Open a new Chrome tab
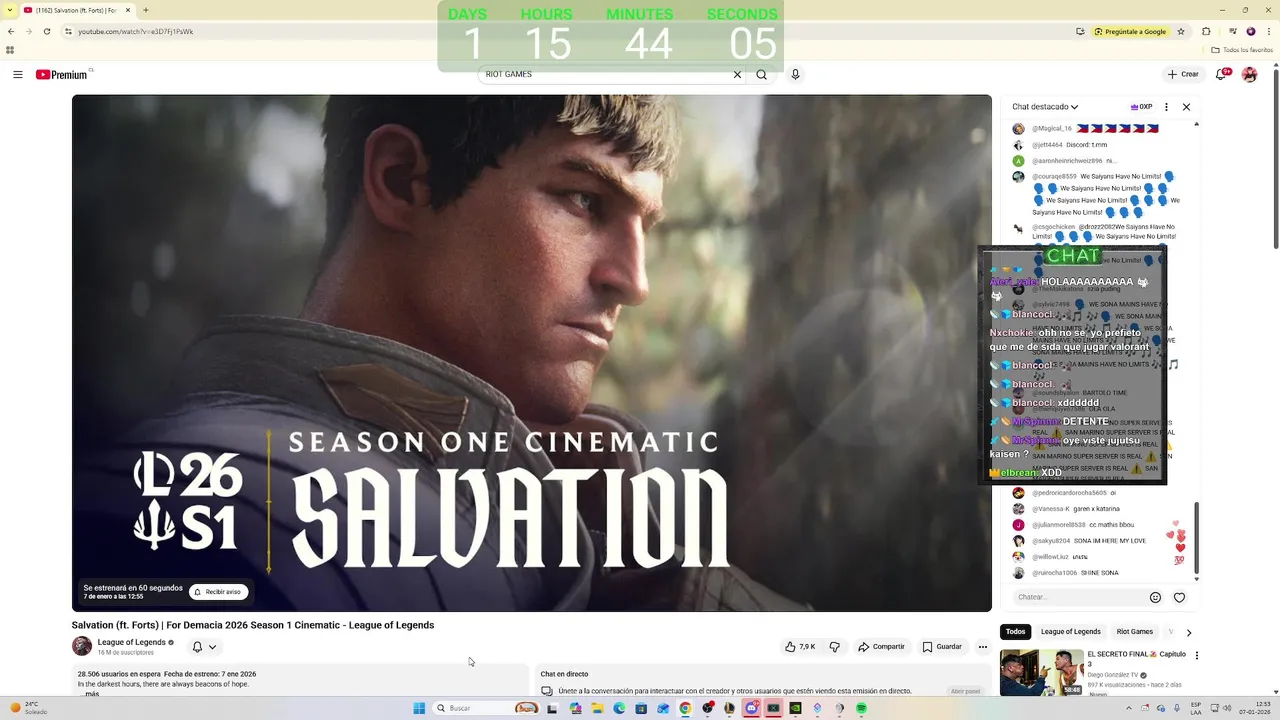1280x720 pixels. 146,10
